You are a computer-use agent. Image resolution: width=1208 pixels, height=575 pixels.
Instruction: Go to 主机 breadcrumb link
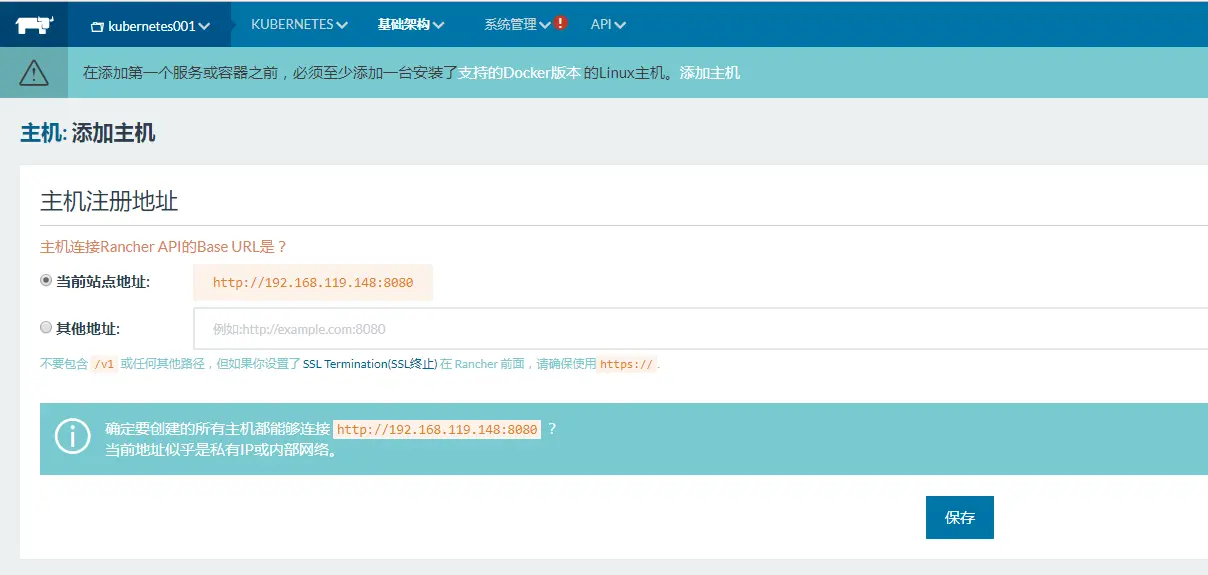[41, 133]
